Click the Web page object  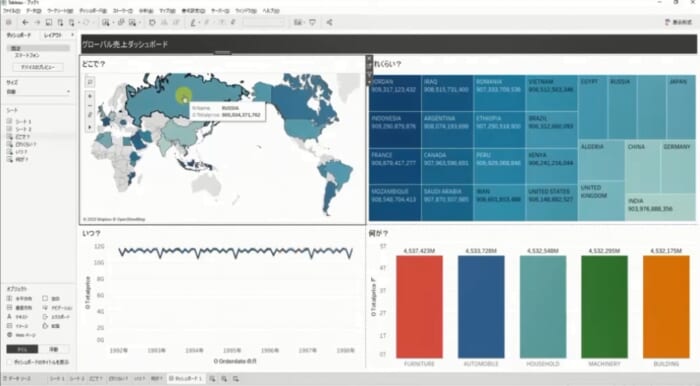coord(20,335)
